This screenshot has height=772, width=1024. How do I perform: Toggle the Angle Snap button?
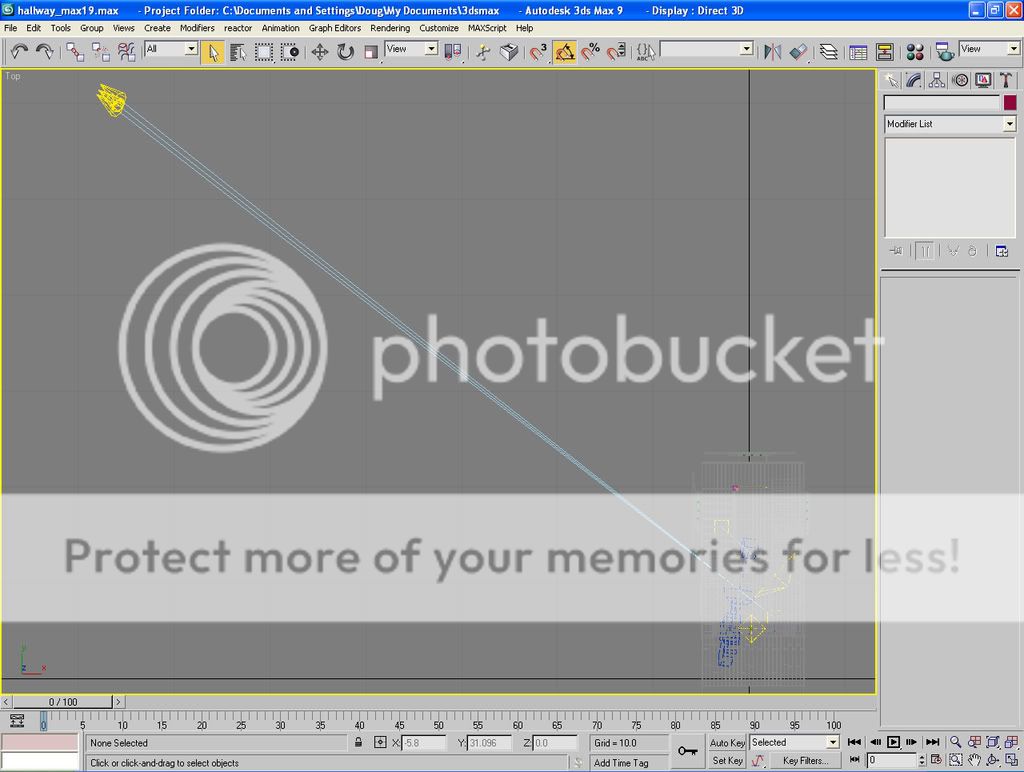coord(565,51)
